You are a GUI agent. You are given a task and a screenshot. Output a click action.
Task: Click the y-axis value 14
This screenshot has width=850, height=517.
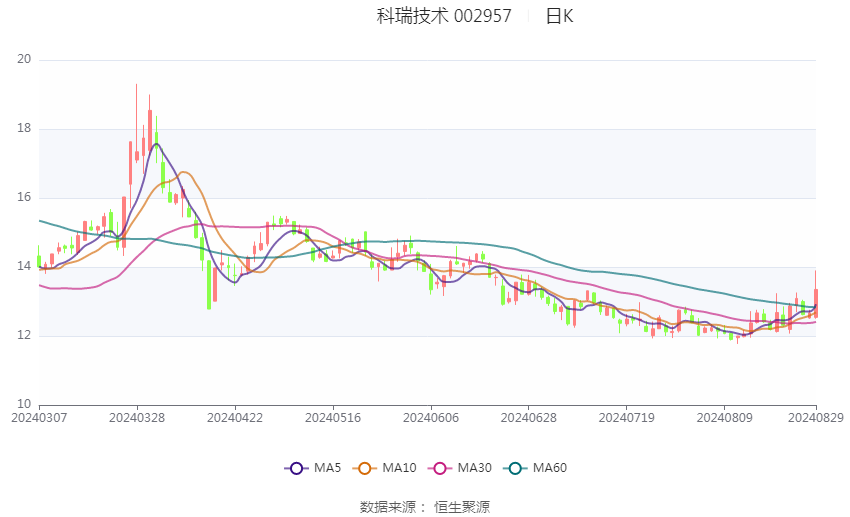[24, 266]
